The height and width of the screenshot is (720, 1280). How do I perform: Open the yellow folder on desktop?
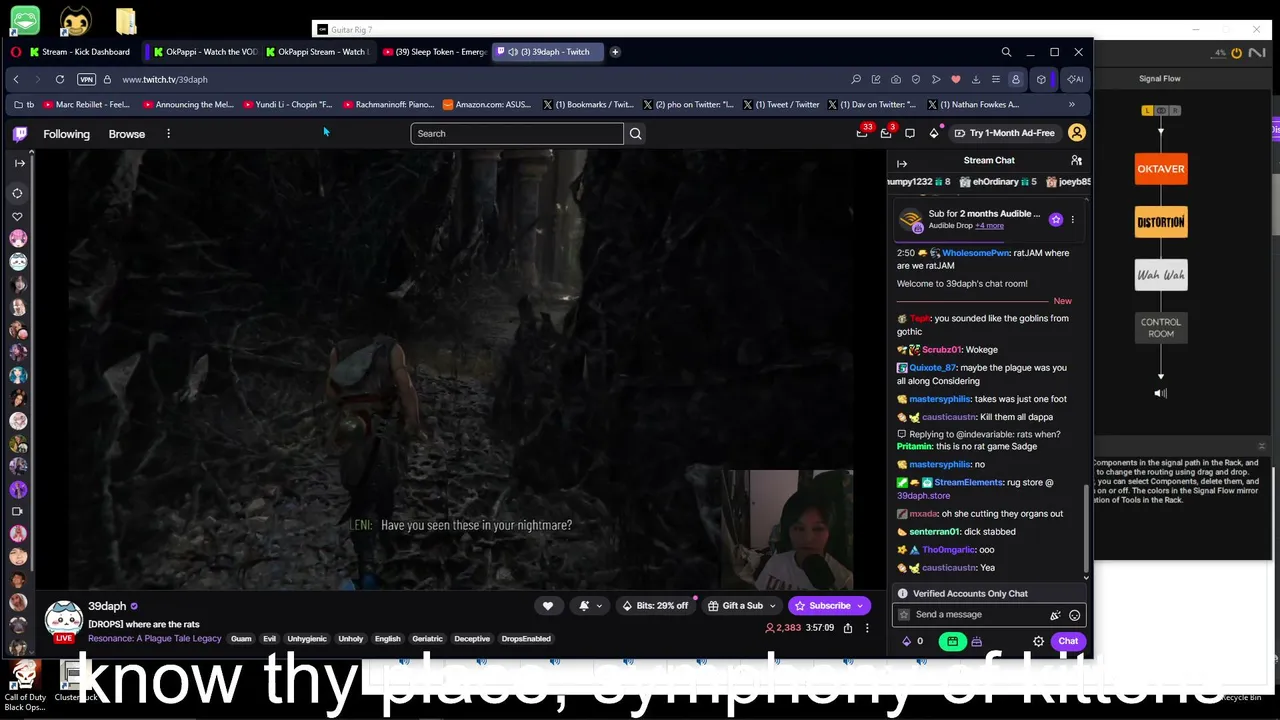coord(125,21)
